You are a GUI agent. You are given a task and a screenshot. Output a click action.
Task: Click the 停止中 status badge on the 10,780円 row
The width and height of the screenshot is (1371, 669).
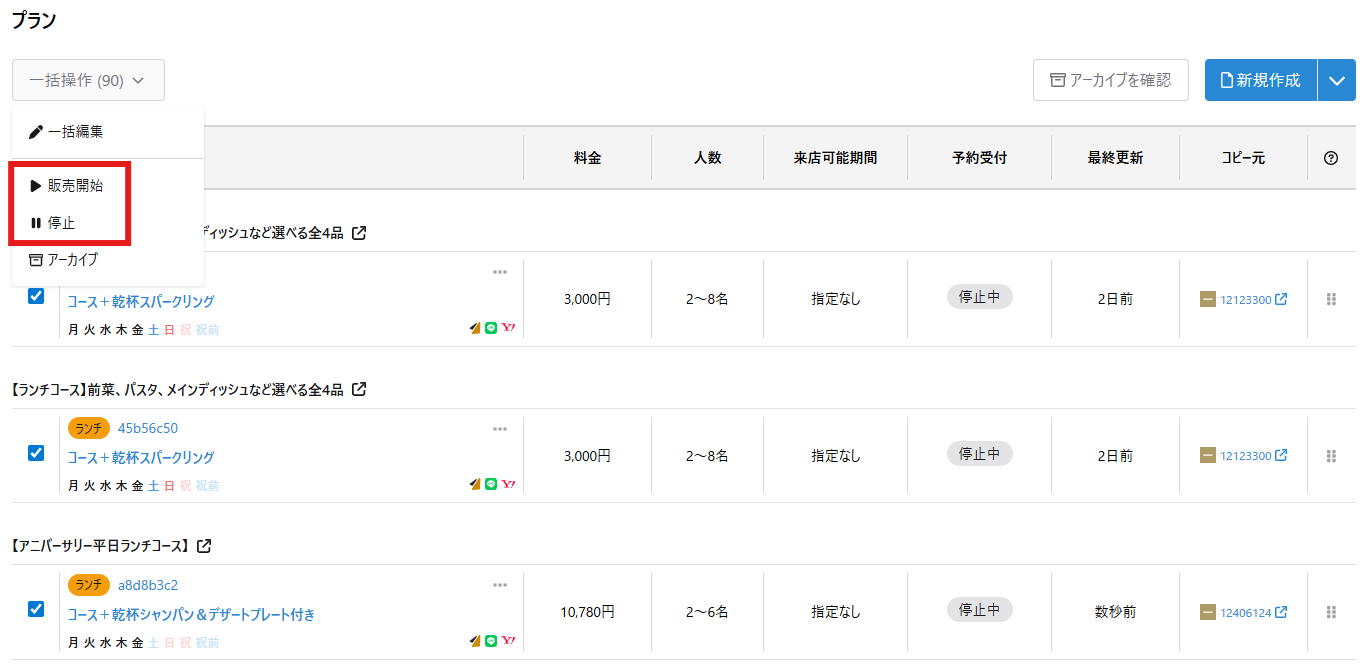(x=980, y=610)
